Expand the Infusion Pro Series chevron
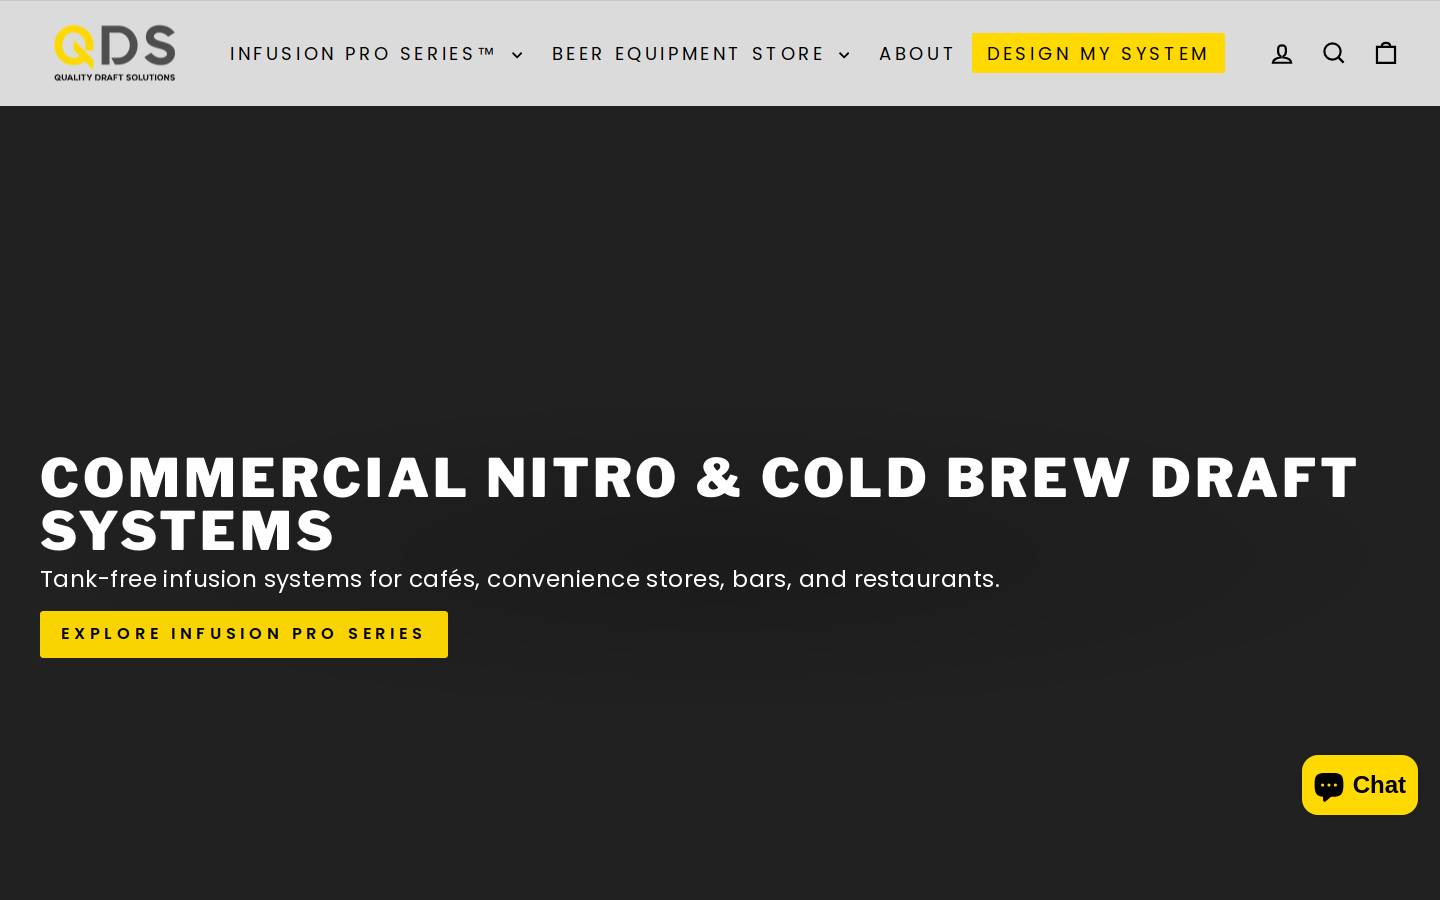The width and height of the screenshot is (1440, 900). pos(517,55)
